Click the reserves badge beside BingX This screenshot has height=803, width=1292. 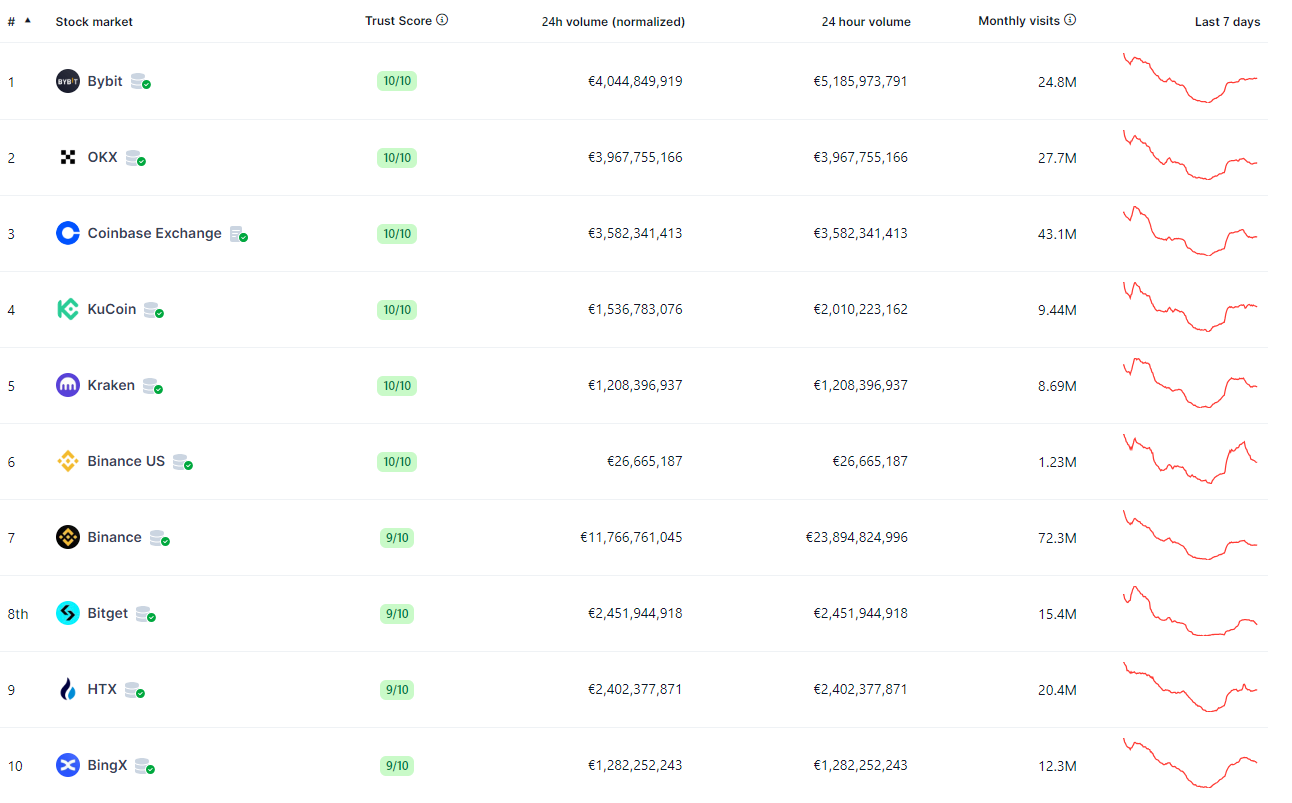click(145, 766)
